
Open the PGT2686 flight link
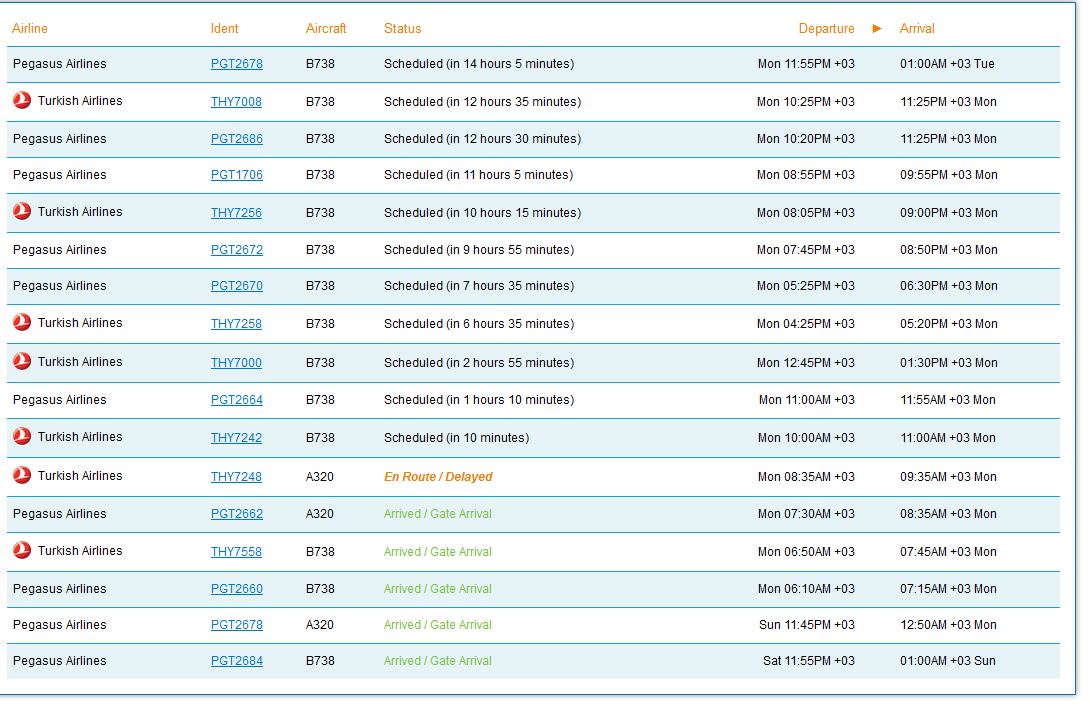coord(237,139)
